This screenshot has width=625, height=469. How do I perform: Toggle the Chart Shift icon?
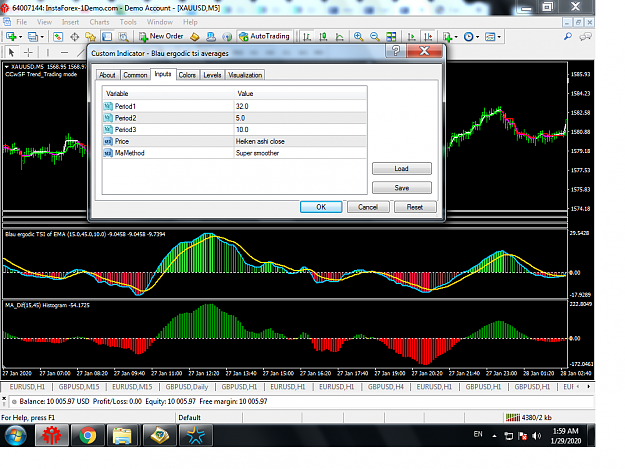[428, 37]
